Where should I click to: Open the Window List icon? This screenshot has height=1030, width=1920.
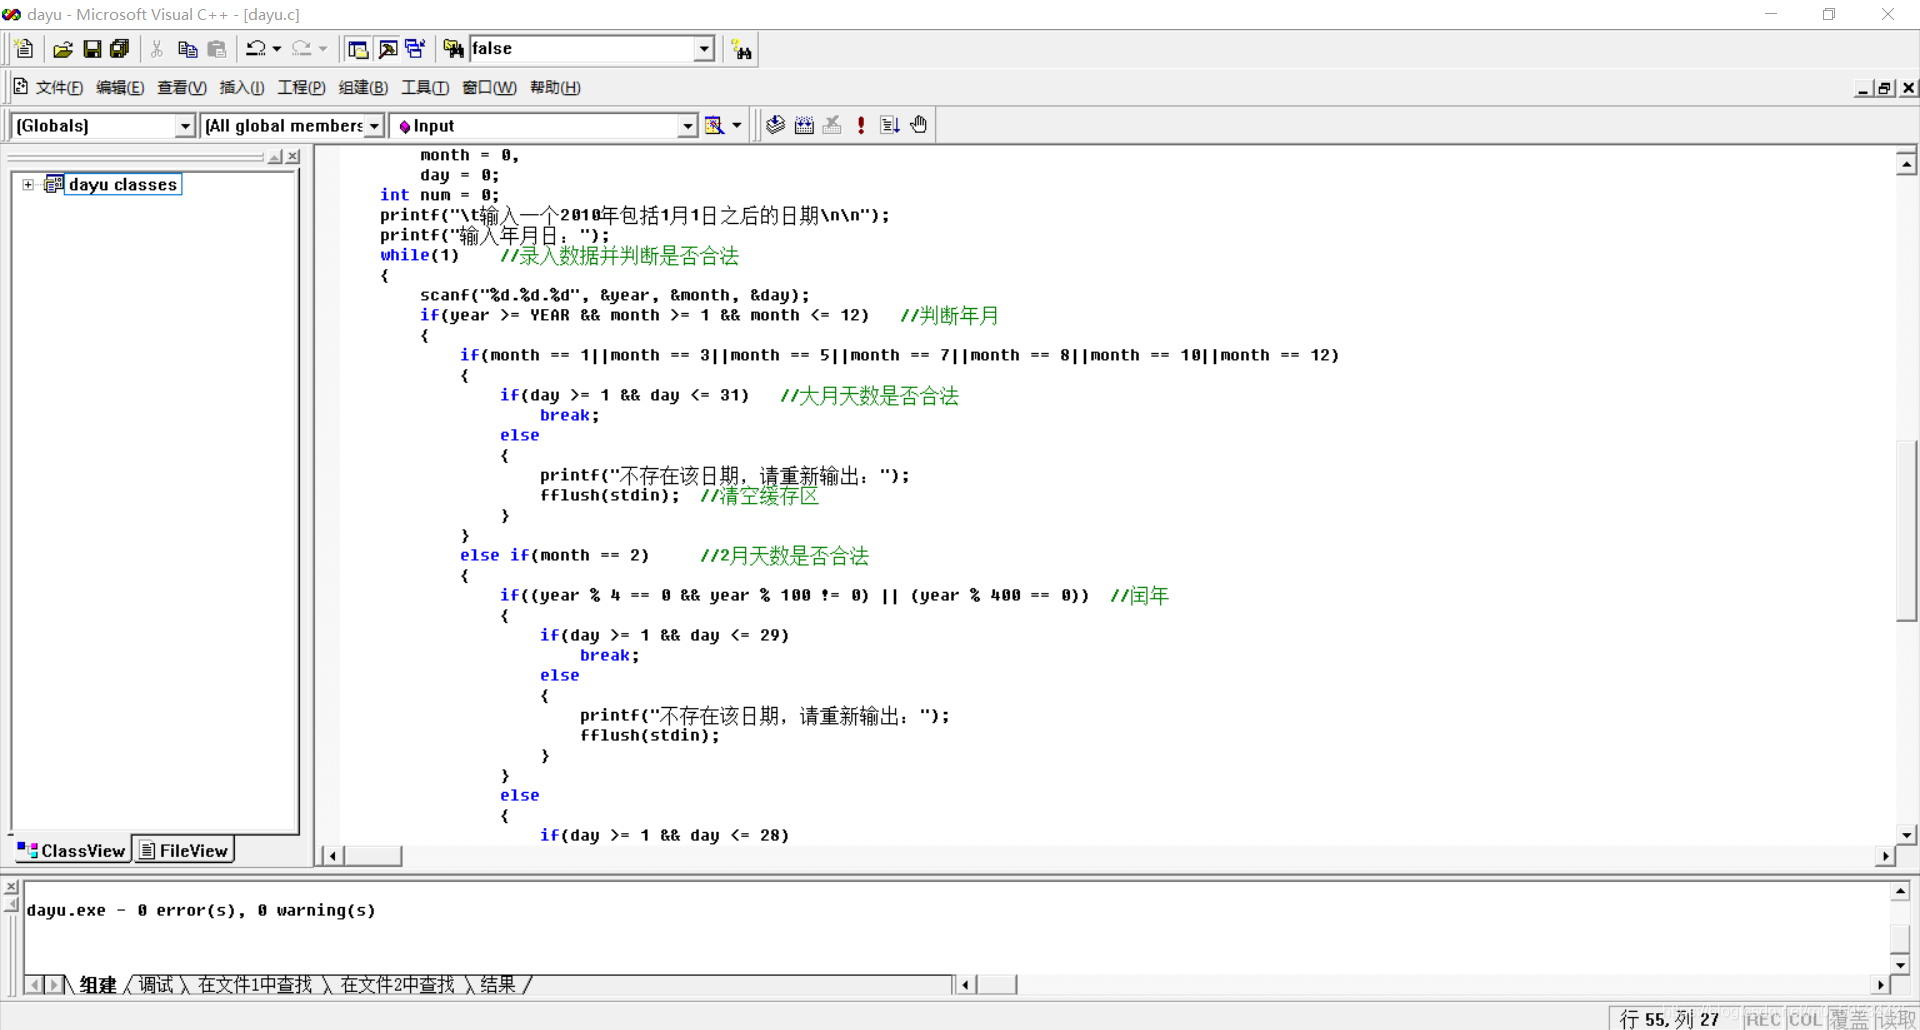point(415,49)
